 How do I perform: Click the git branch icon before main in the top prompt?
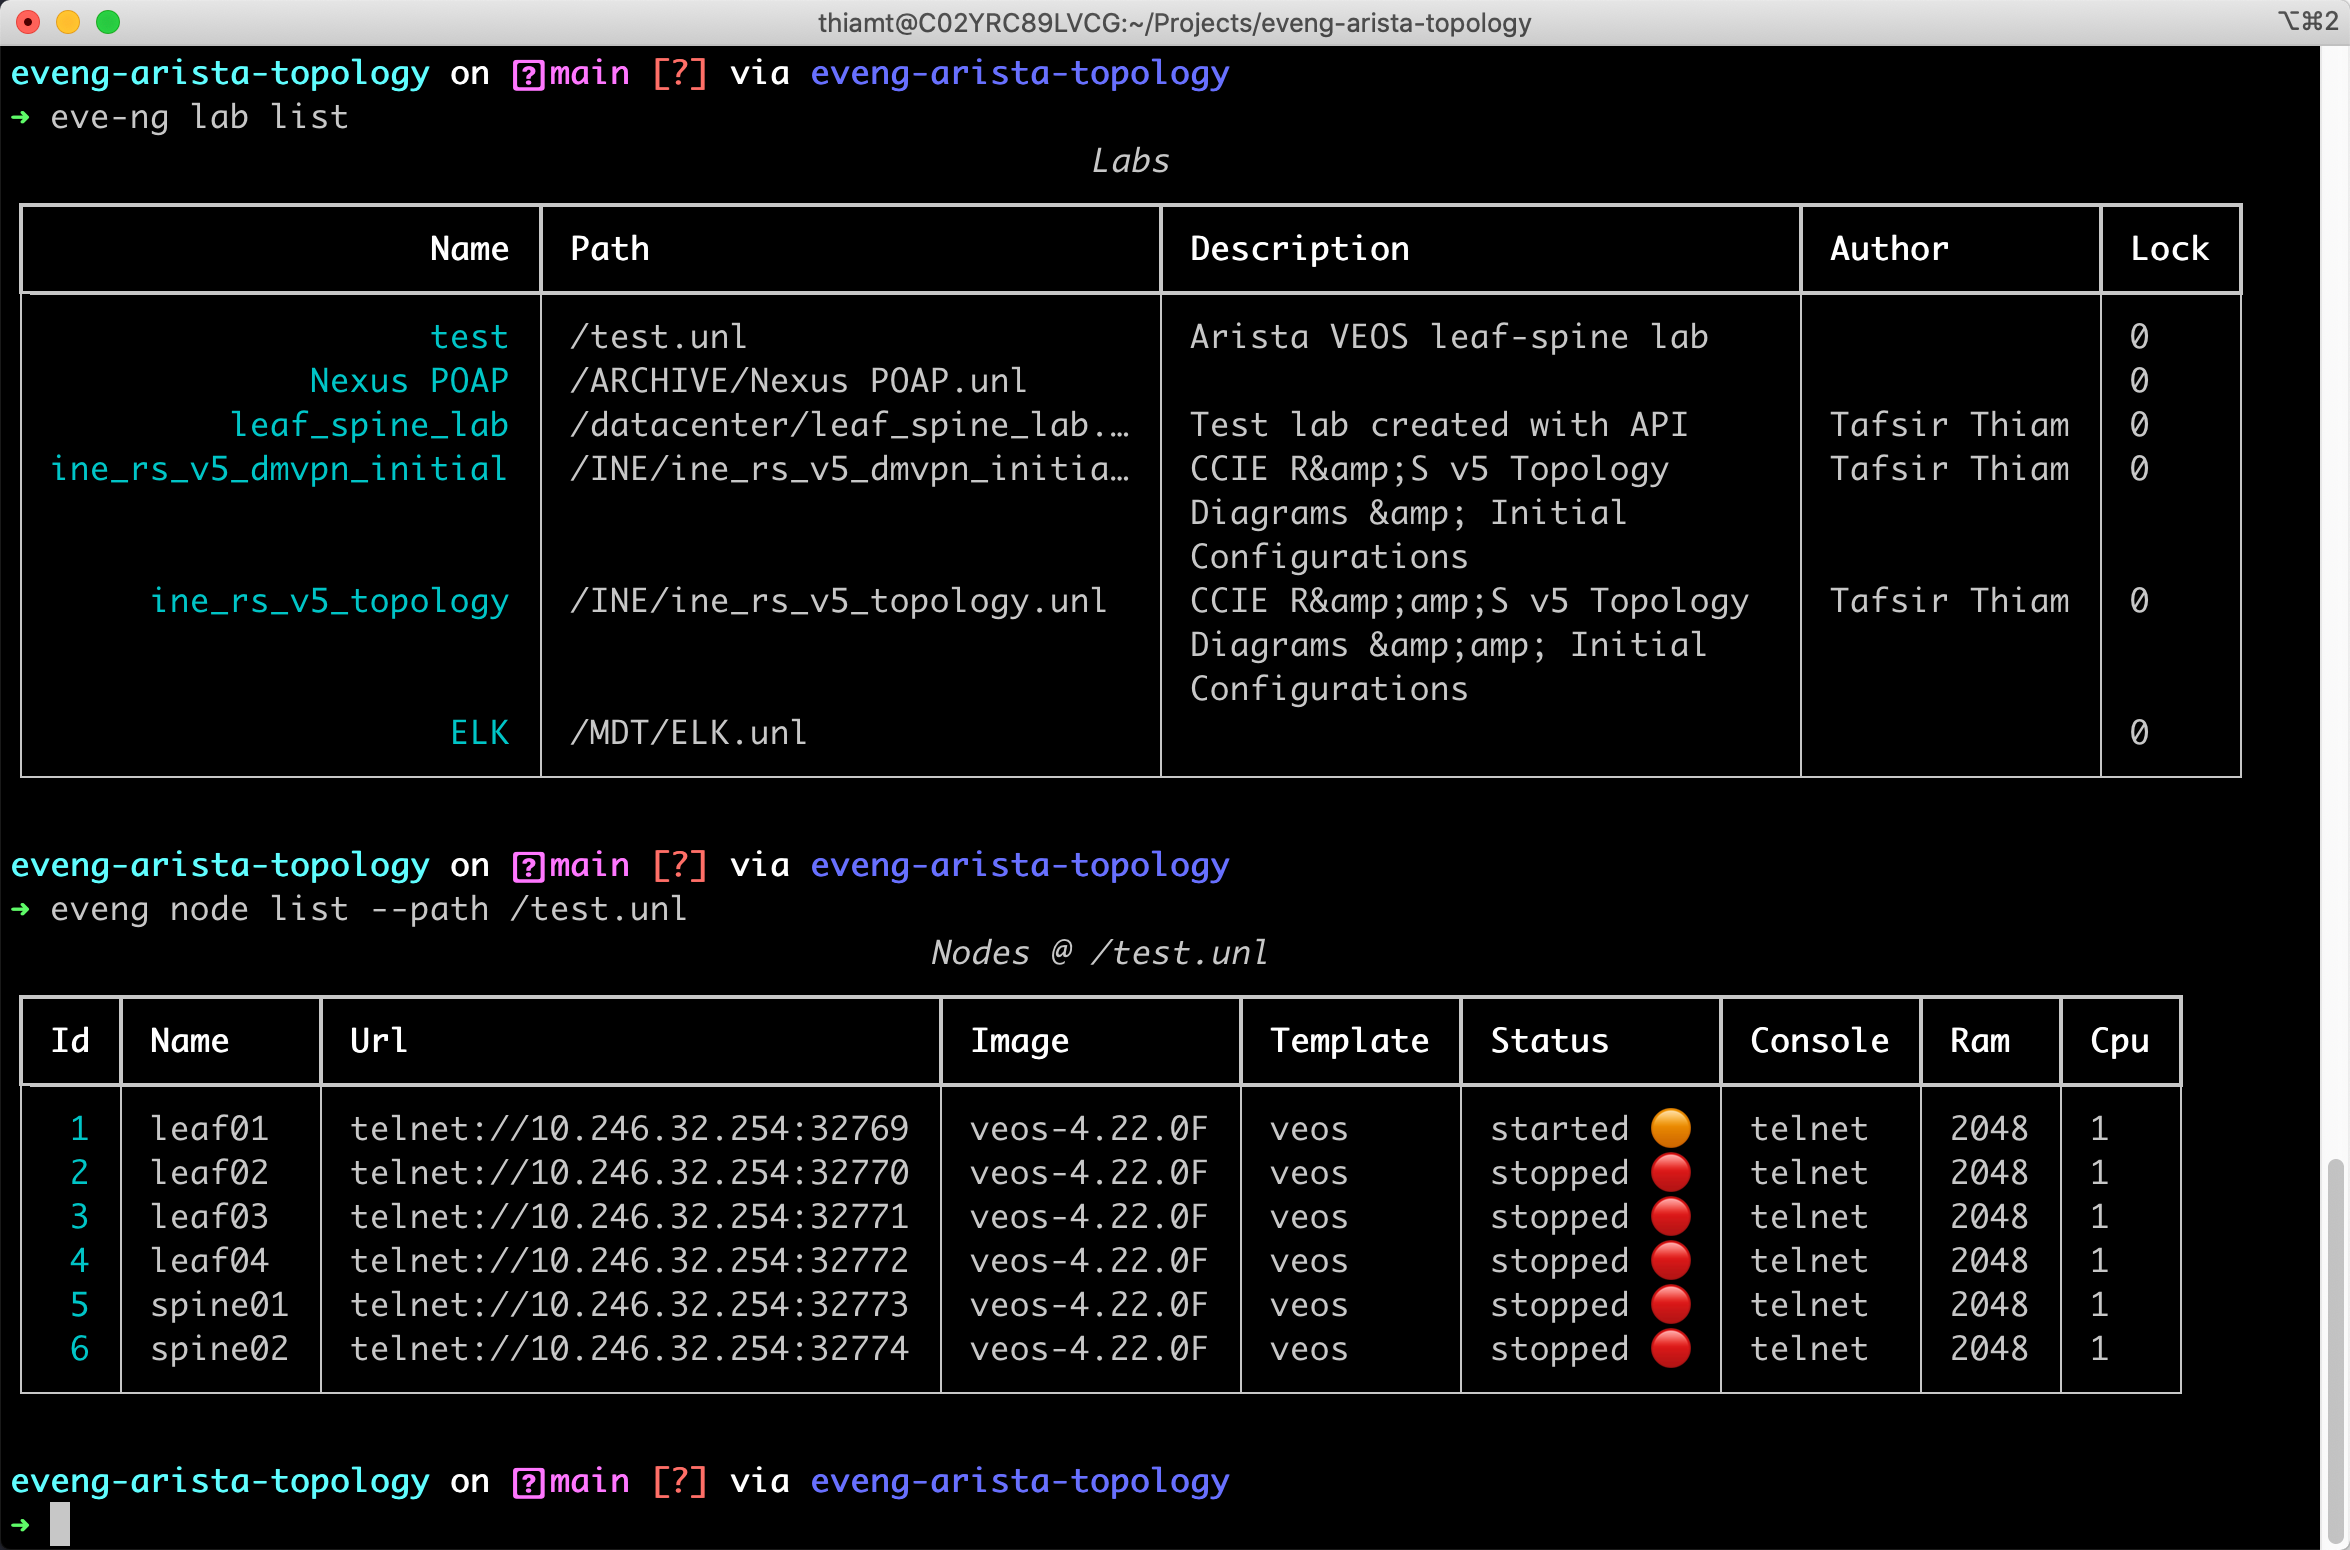[x=527, y=75]
